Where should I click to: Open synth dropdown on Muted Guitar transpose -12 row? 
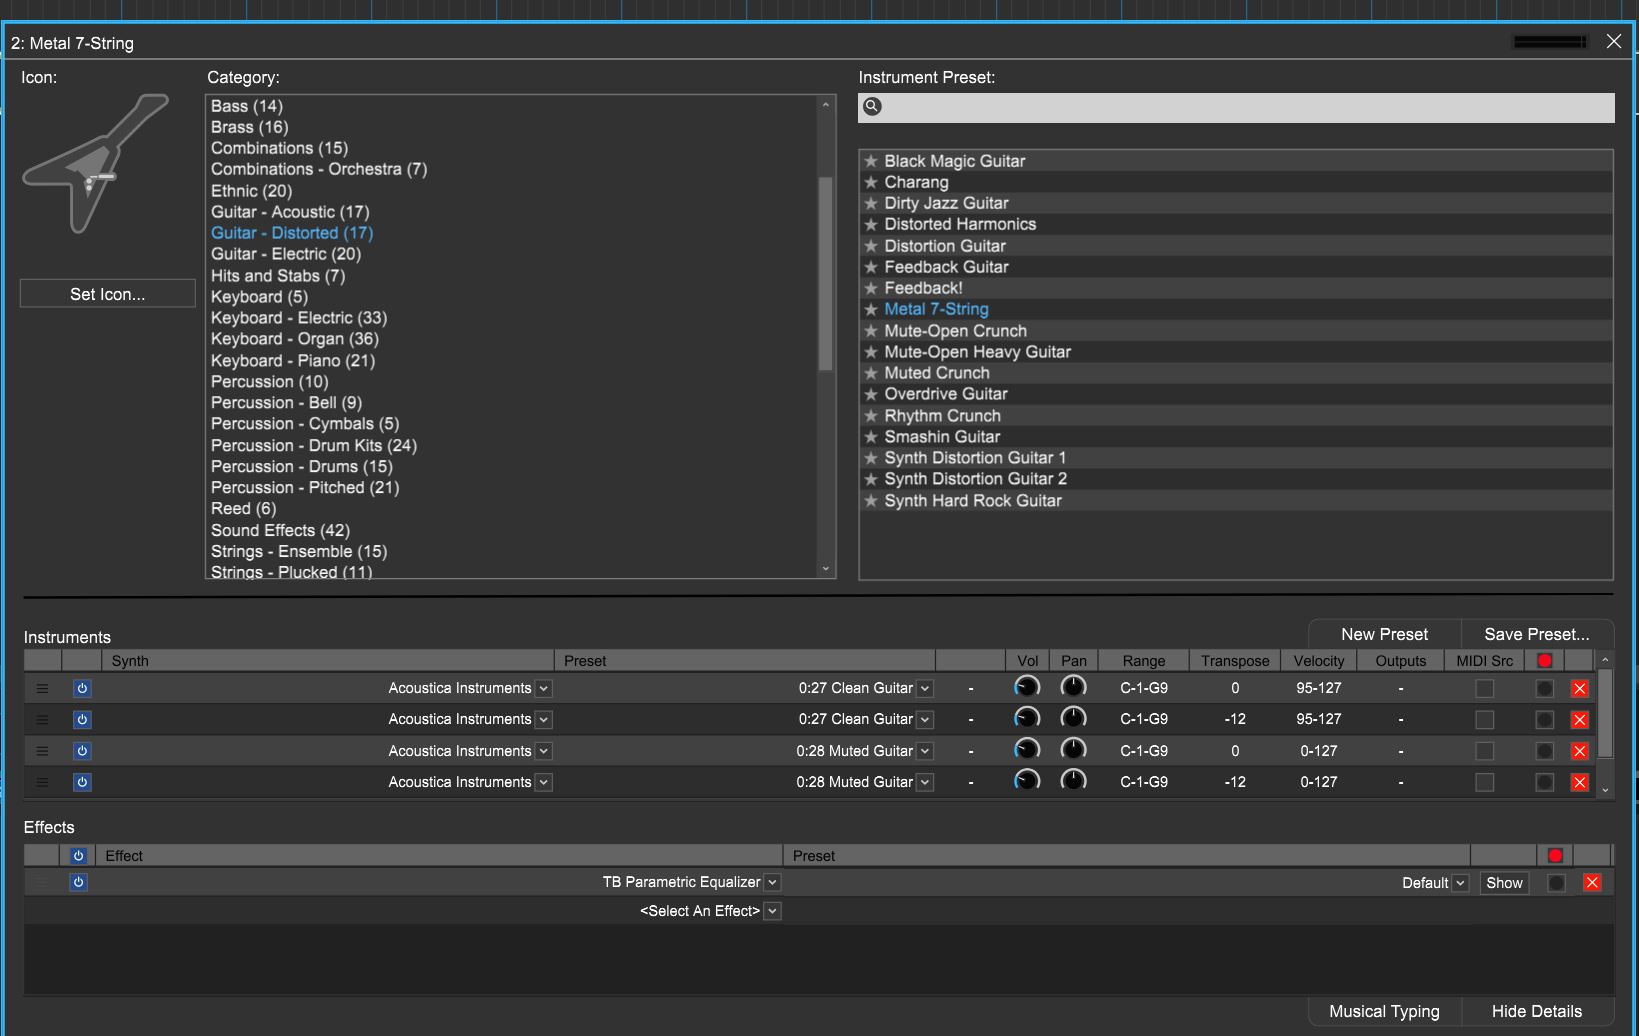(x=544, y=782)
